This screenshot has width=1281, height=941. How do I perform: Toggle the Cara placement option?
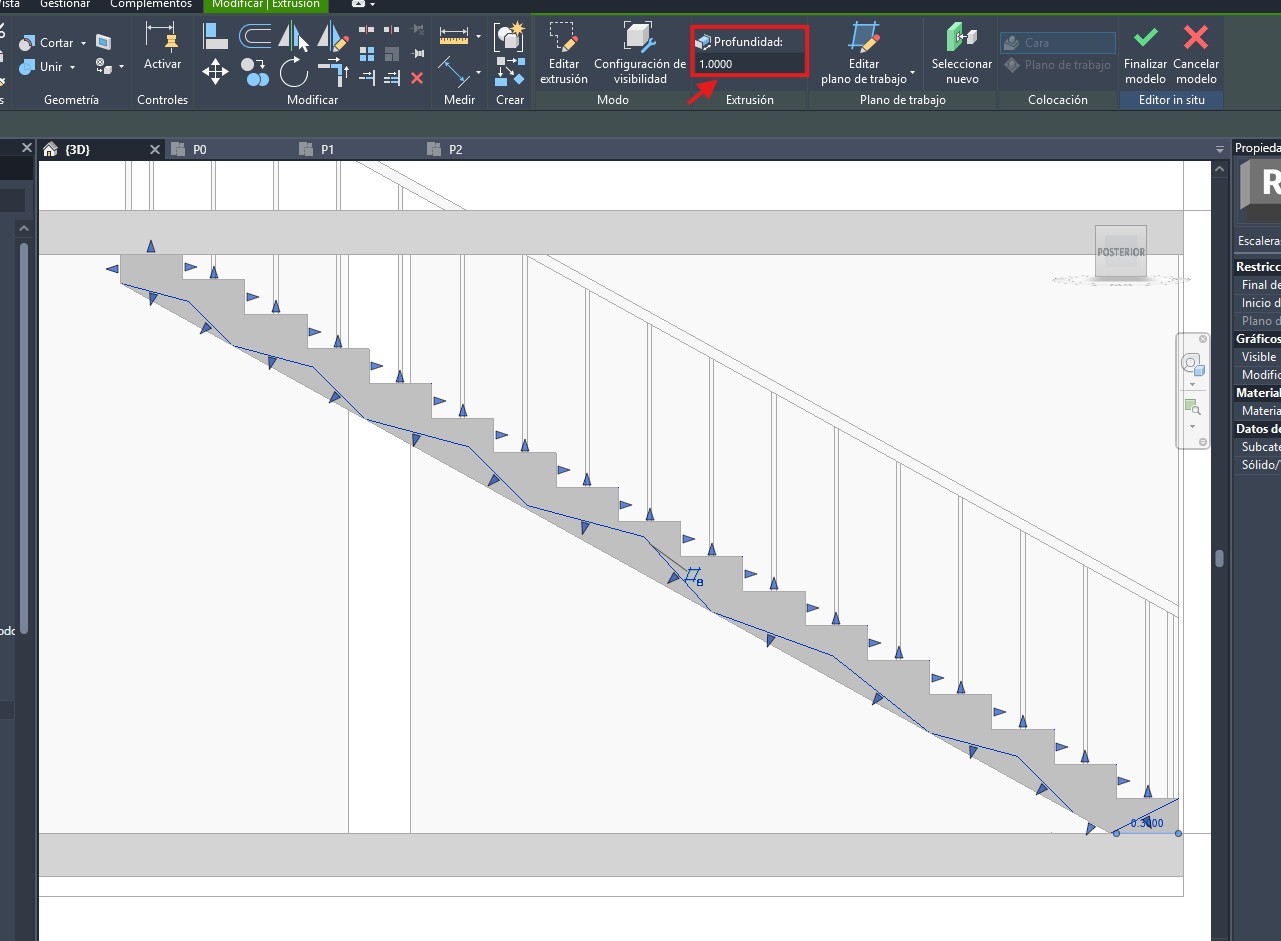1057,43
